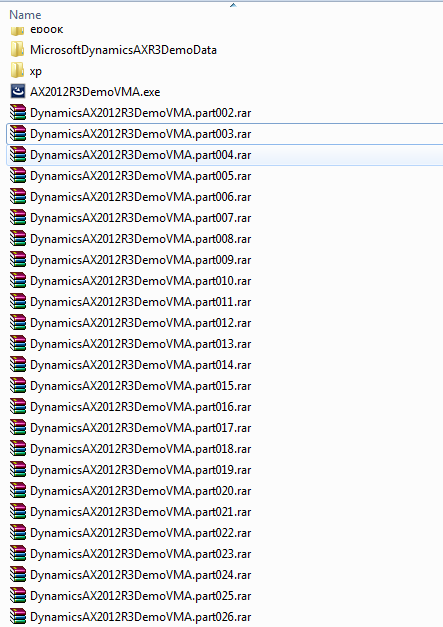Click the archive icon for part010.rar
The image size is (443, 627).
18,281
